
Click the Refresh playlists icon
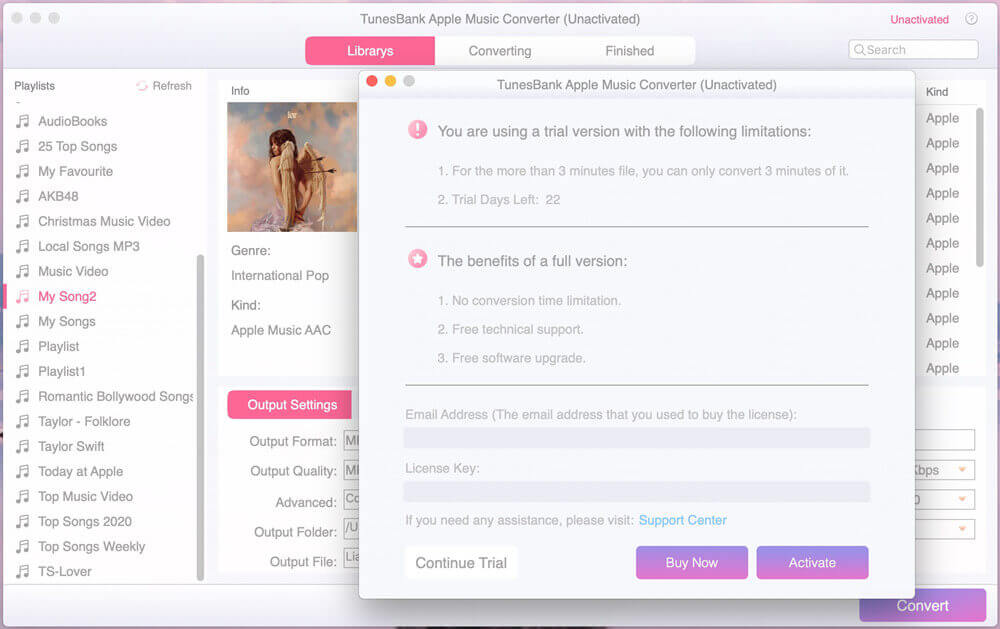click(142, 86)
